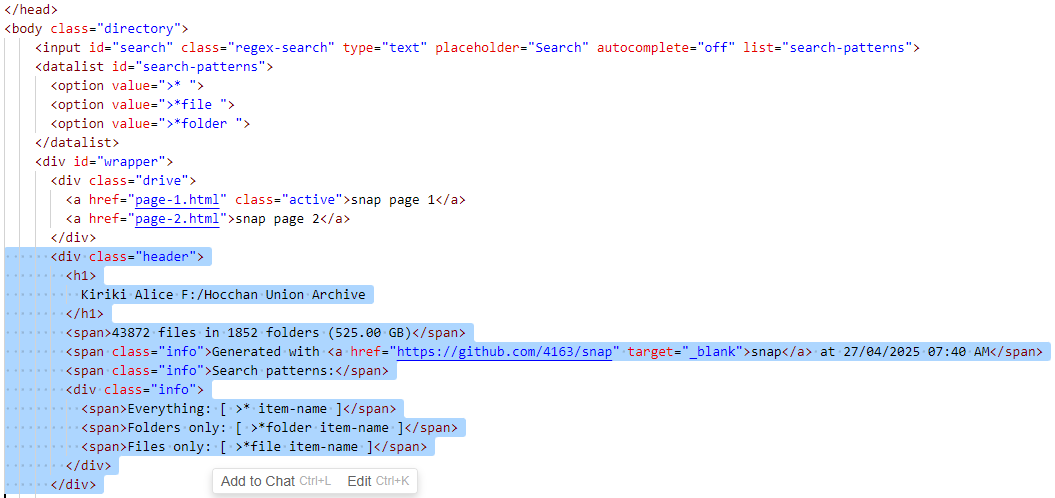Image resolution: width=1055 pixels, height=498 pixels.
Task: Click the closing </head> tag
Action: (31, 9)
